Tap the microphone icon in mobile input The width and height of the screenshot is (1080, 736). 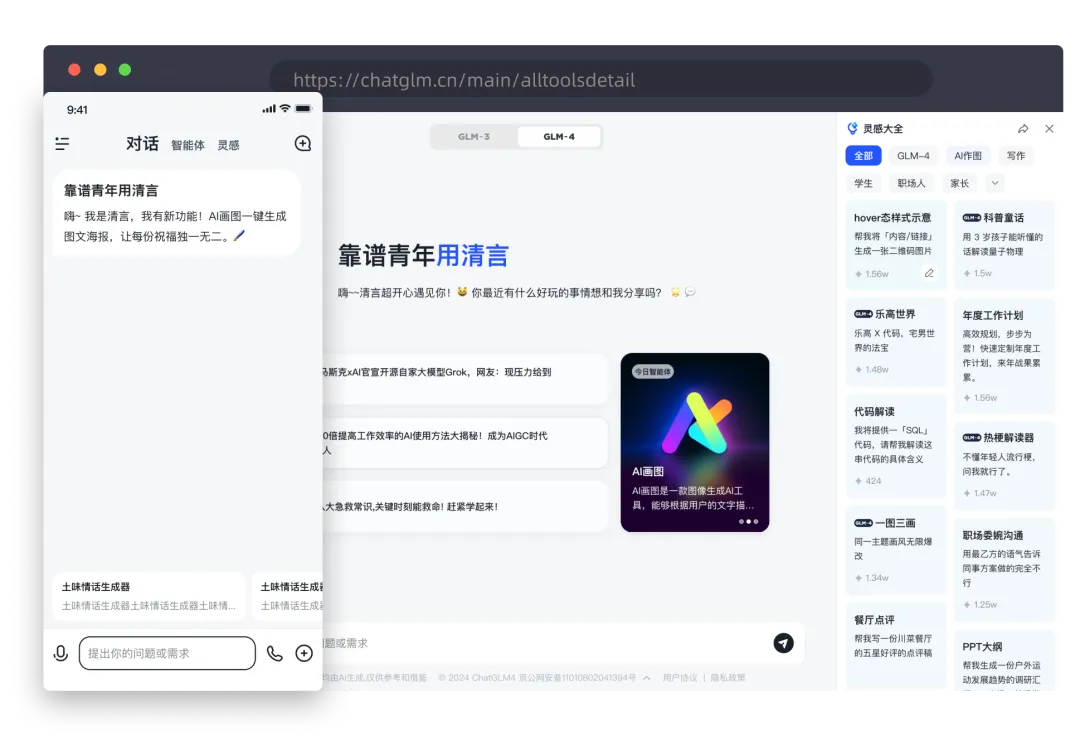point(61,653)
